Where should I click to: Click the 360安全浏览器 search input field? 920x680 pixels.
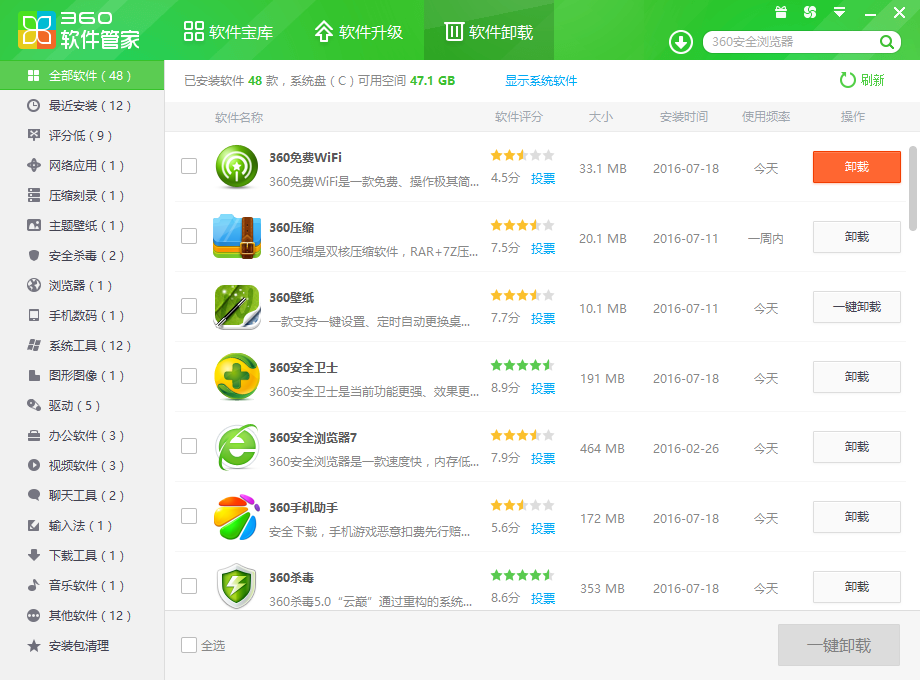[792, 42]
